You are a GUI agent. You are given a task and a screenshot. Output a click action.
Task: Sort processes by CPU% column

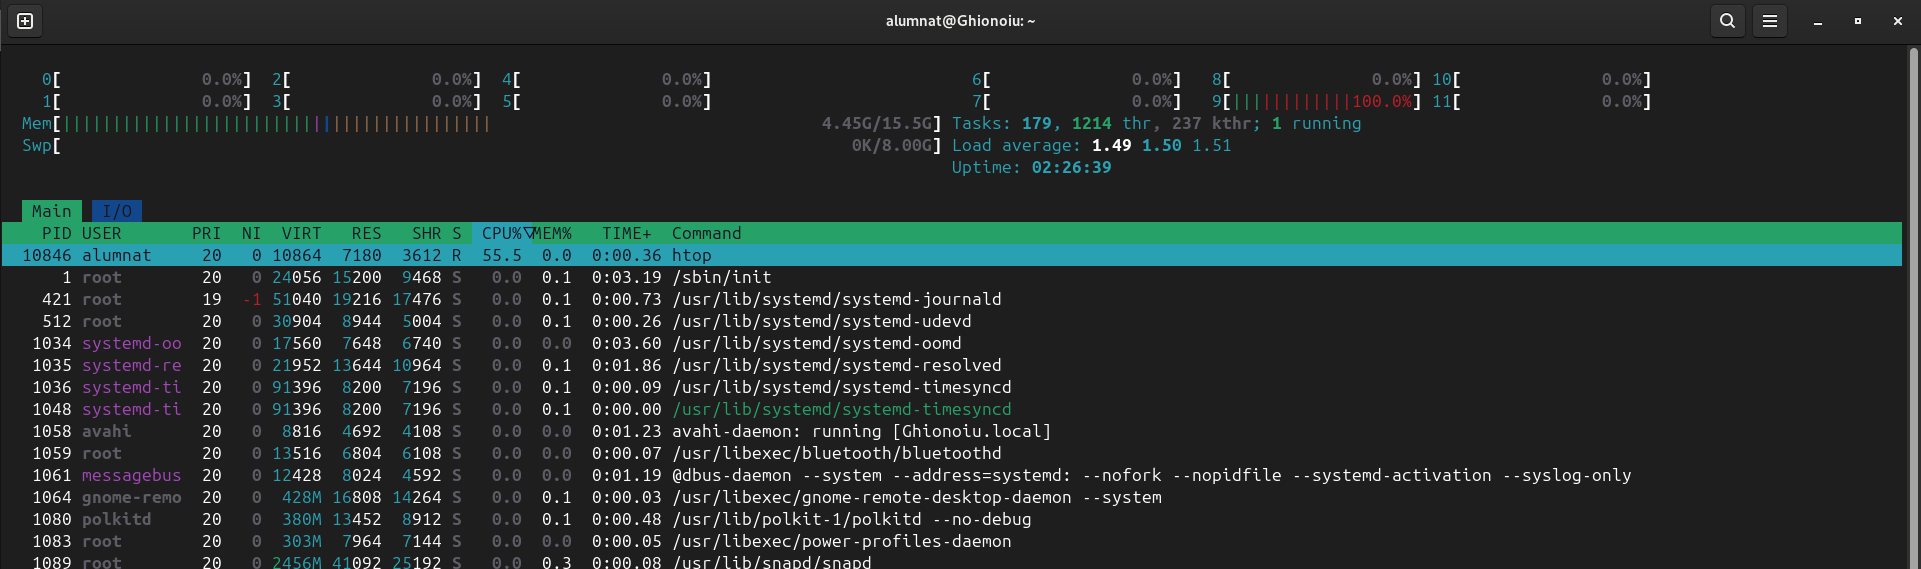pos(502,233)
